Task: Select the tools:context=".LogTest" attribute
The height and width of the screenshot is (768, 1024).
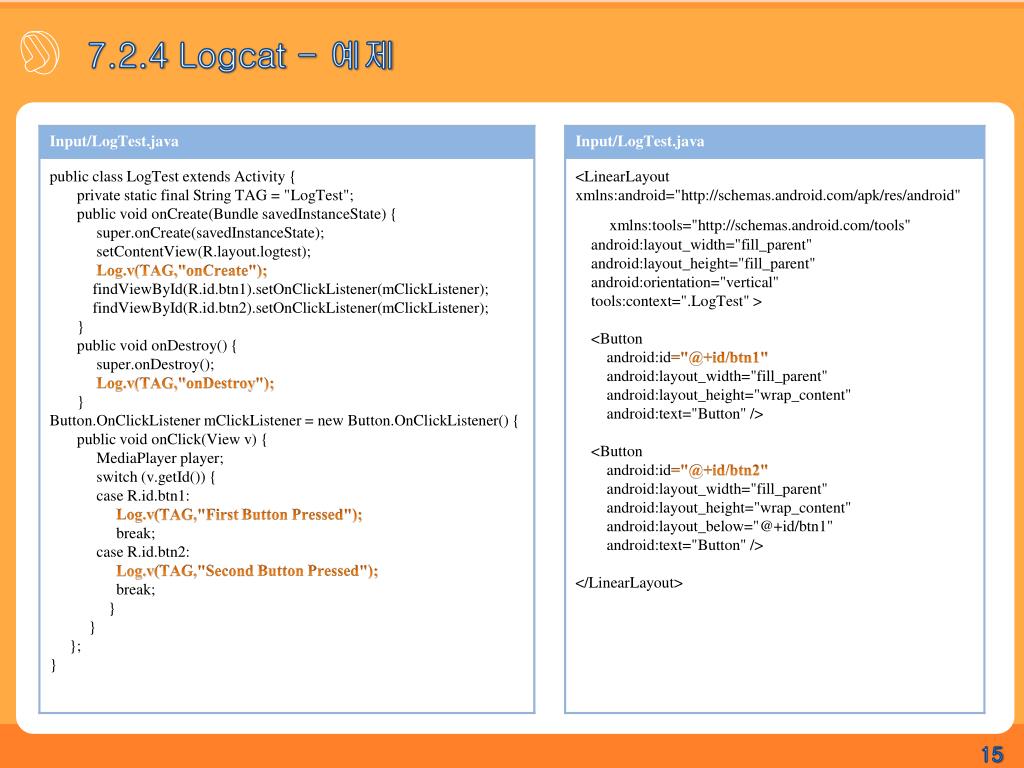Action: pos(676,301)
